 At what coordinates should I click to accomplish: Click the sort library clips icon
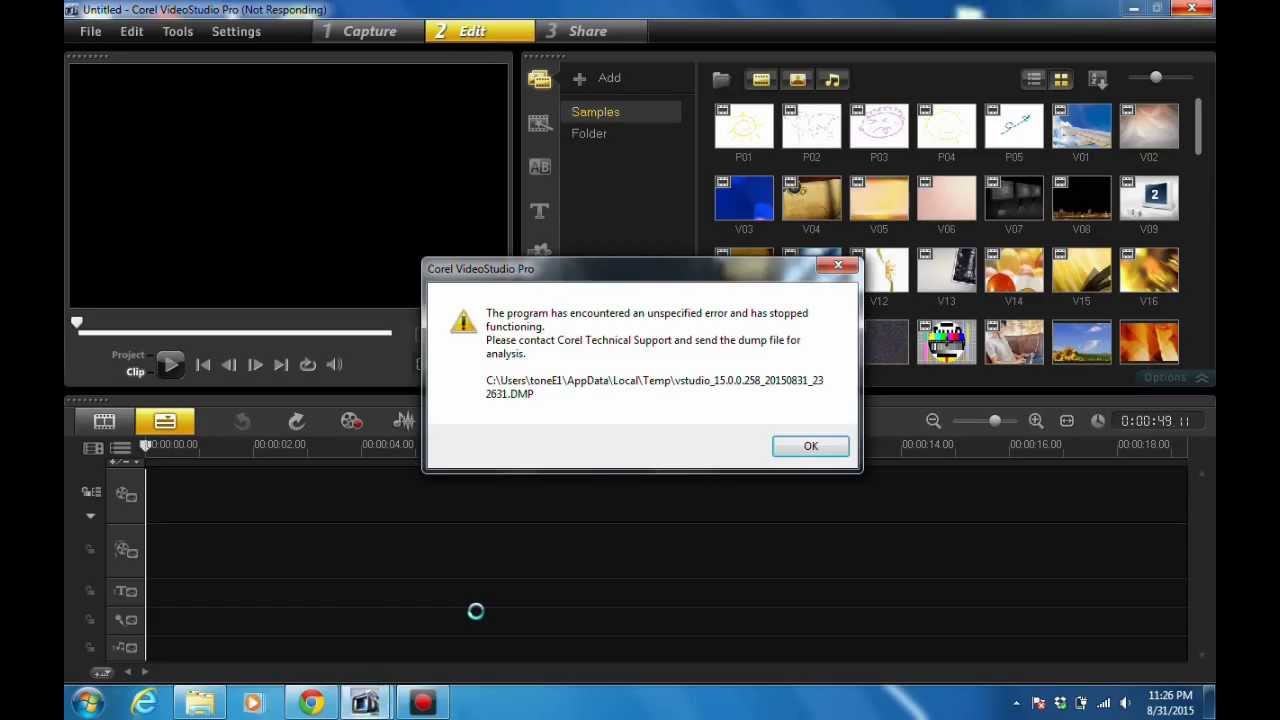pyautogui.click(x=1098, y=79)
